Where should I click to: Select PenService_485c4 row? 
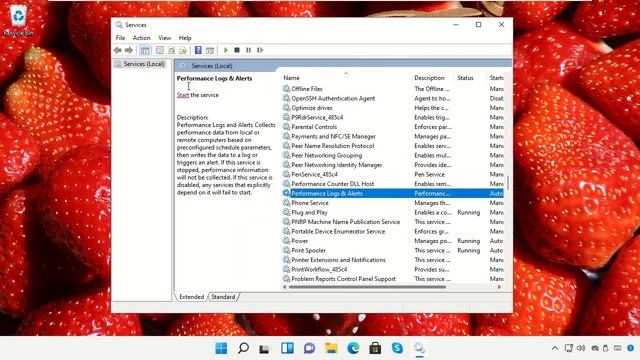tap(393, 174)
